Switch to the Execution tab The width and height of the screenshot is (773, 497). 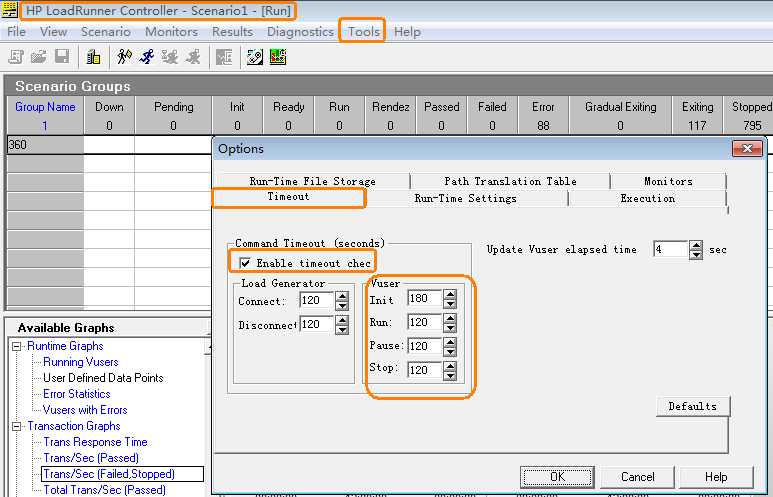click(x=647, y=198)
